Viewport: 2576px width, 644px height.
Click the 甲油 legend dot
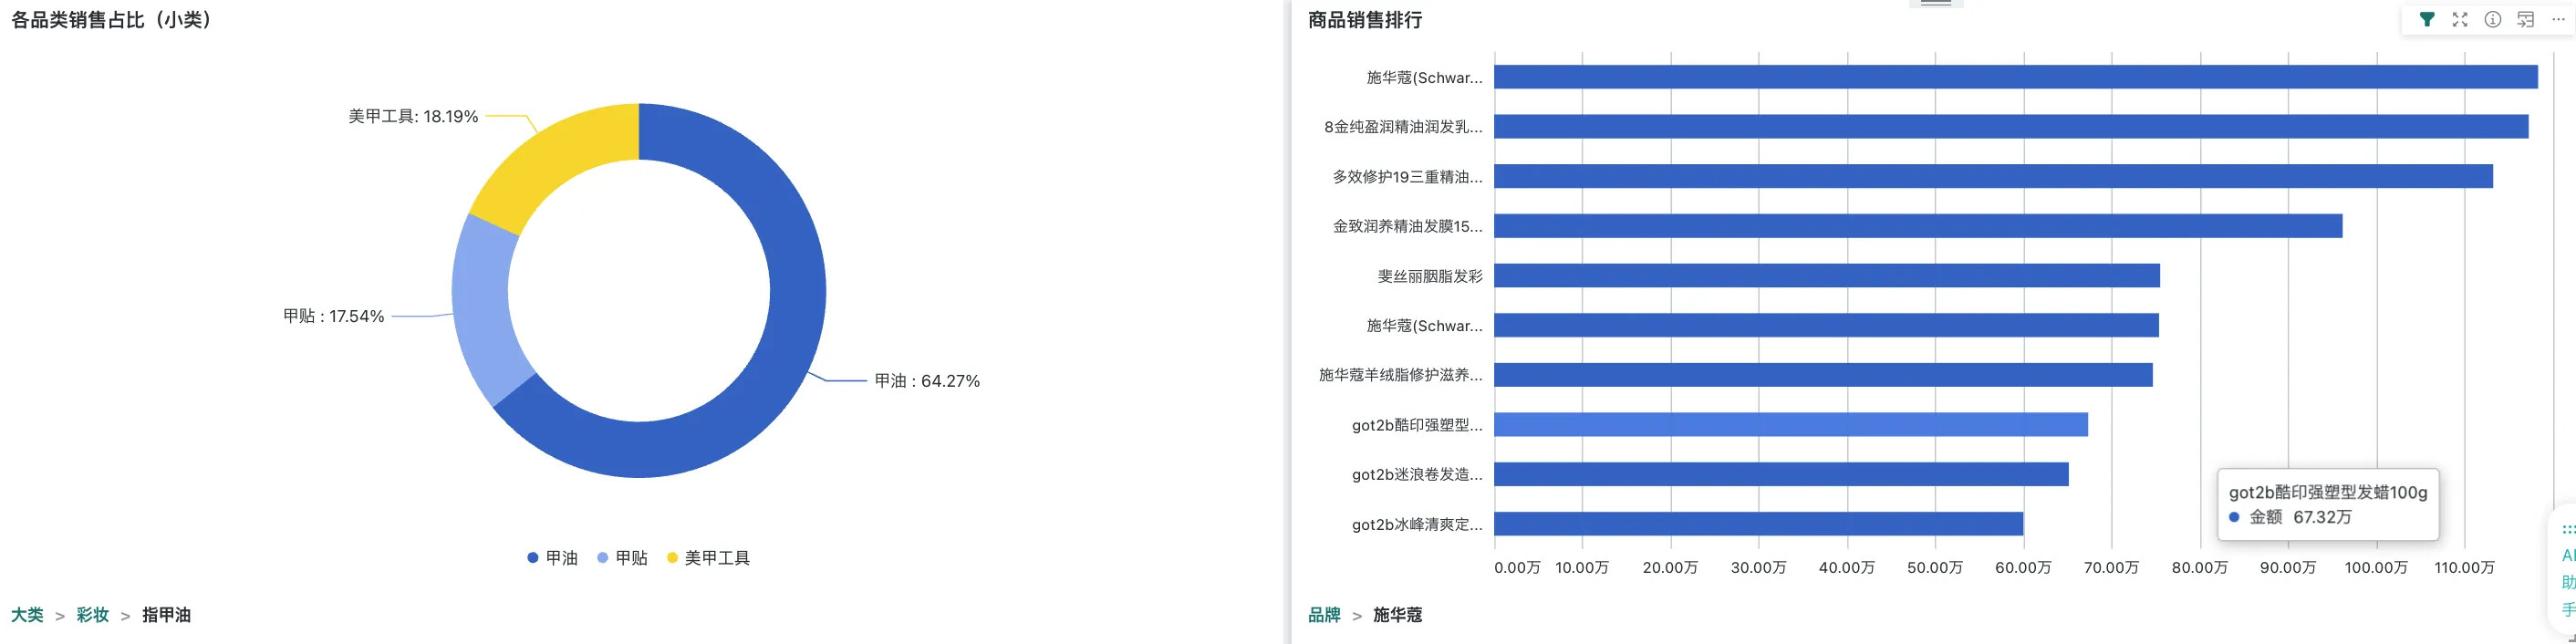533,558
